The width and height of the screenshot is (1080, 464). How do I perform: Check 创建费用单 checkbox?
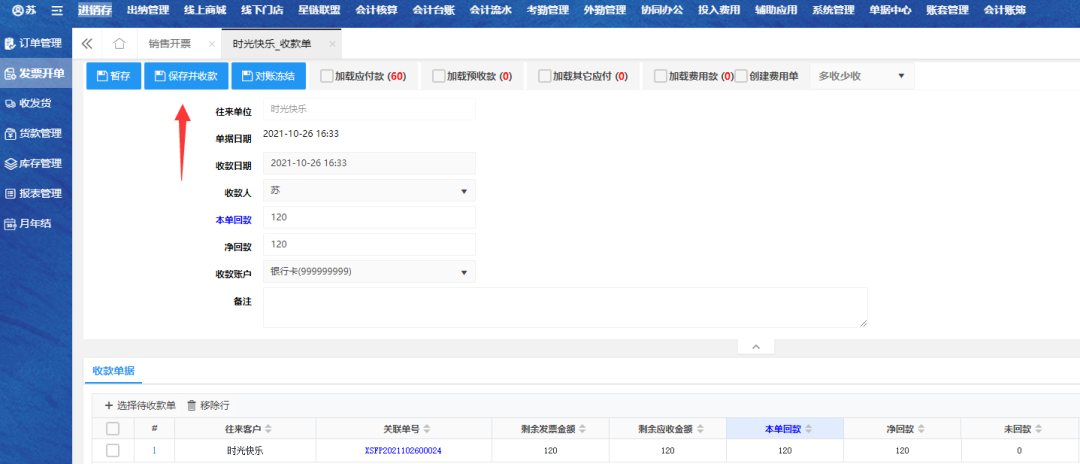coord(741,76)
